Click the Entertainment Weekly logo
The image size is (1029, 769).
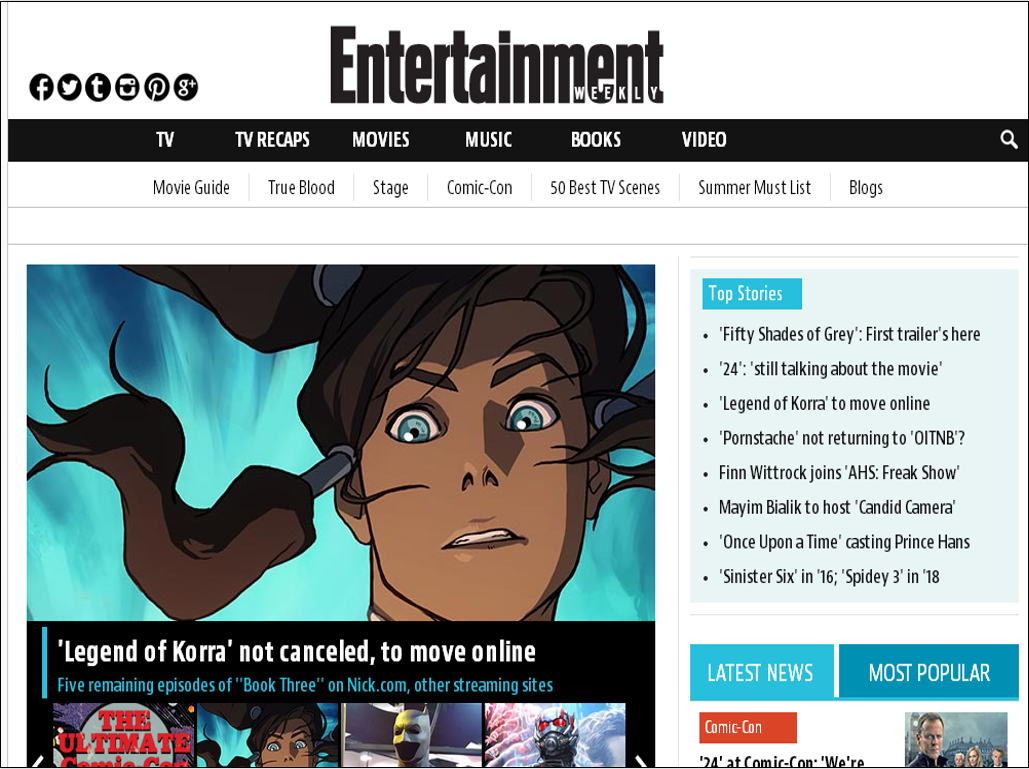pos(497,65)
